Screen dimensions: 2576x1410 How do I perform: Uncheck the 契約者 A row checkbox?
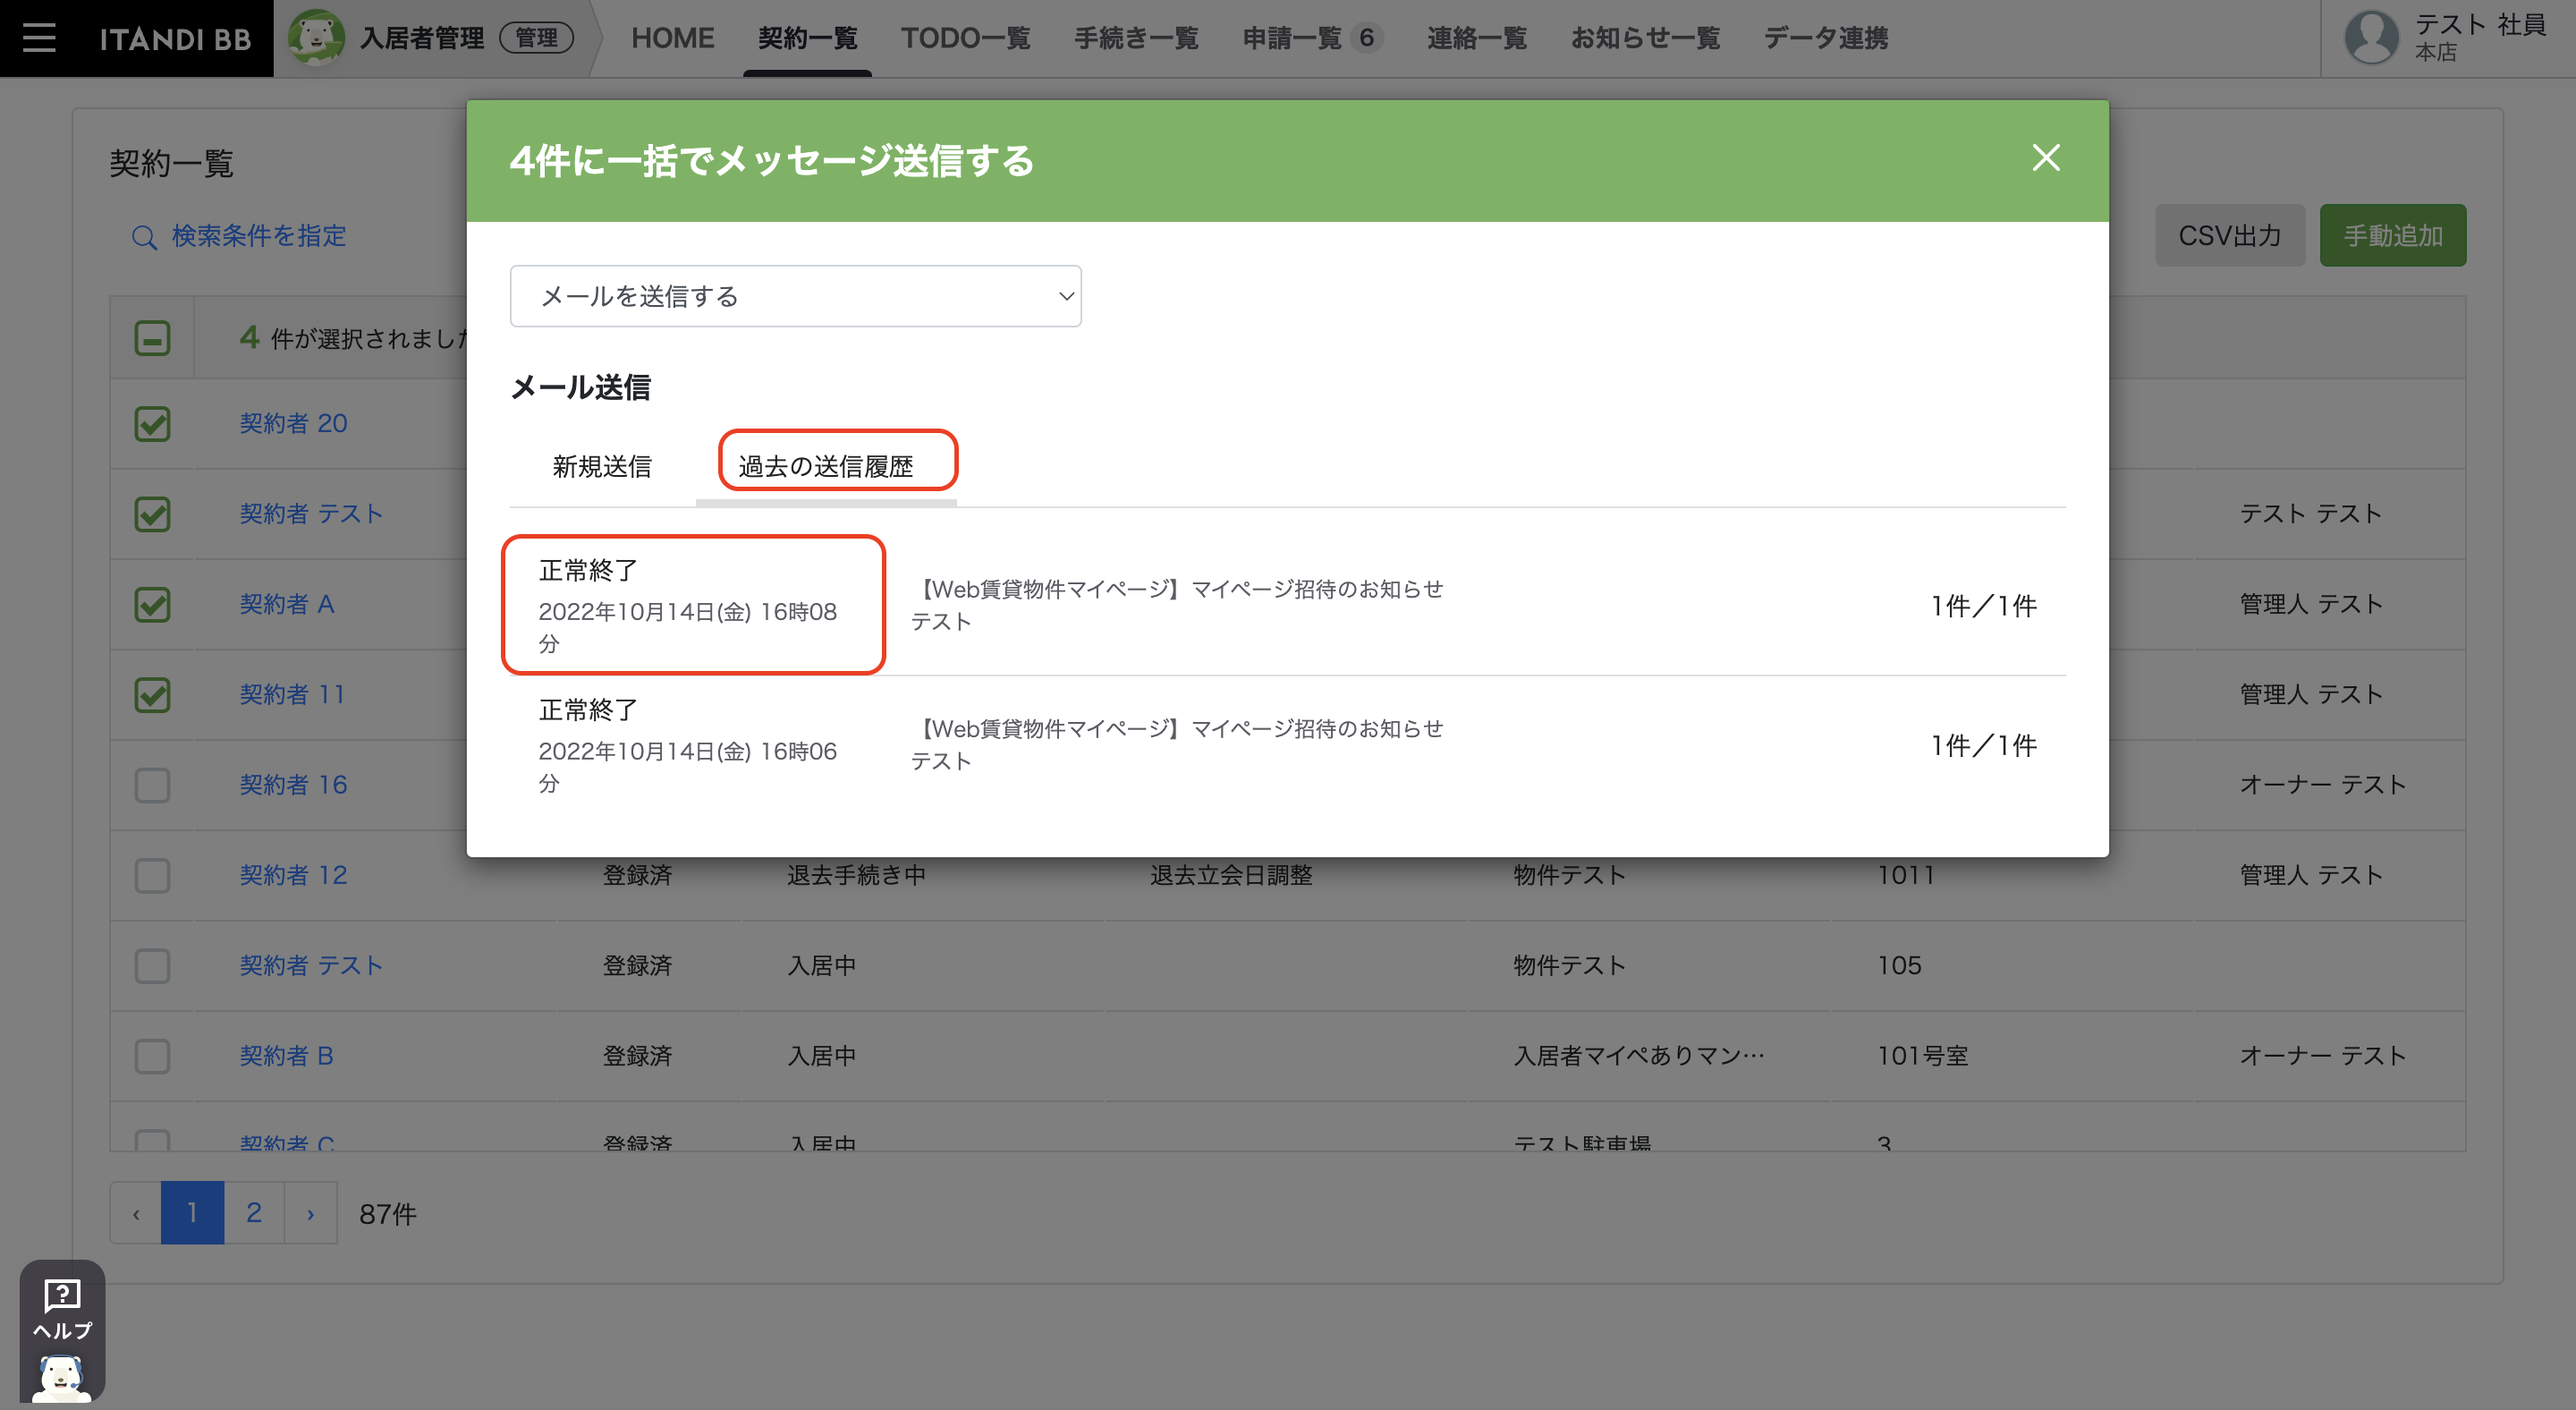(x=152, y=604)
